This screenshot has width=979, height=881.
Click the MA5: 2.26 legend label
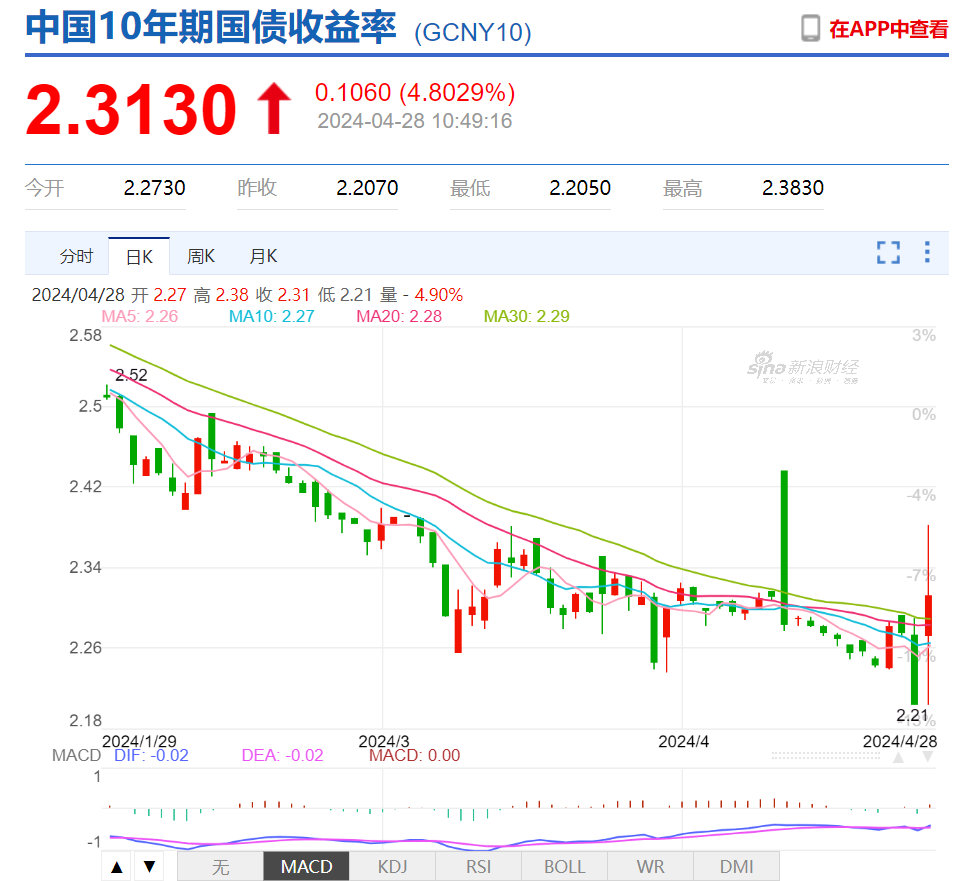click(x=140, y=316)
